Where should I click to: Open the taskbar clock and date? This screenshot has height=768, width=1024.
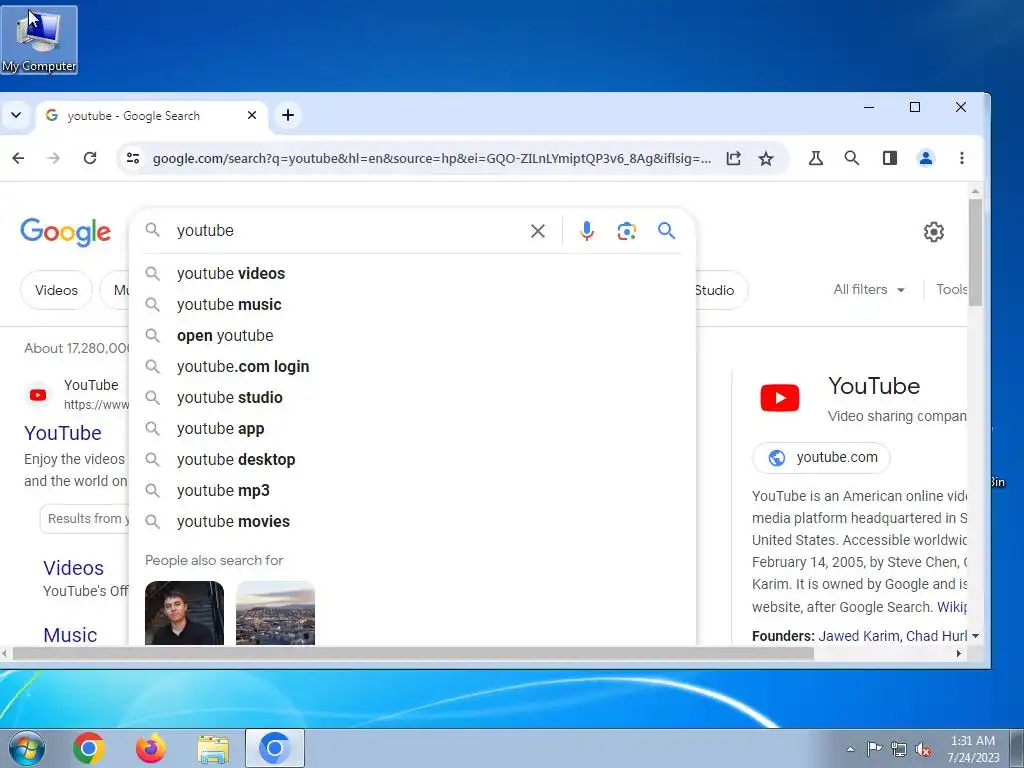973,749
